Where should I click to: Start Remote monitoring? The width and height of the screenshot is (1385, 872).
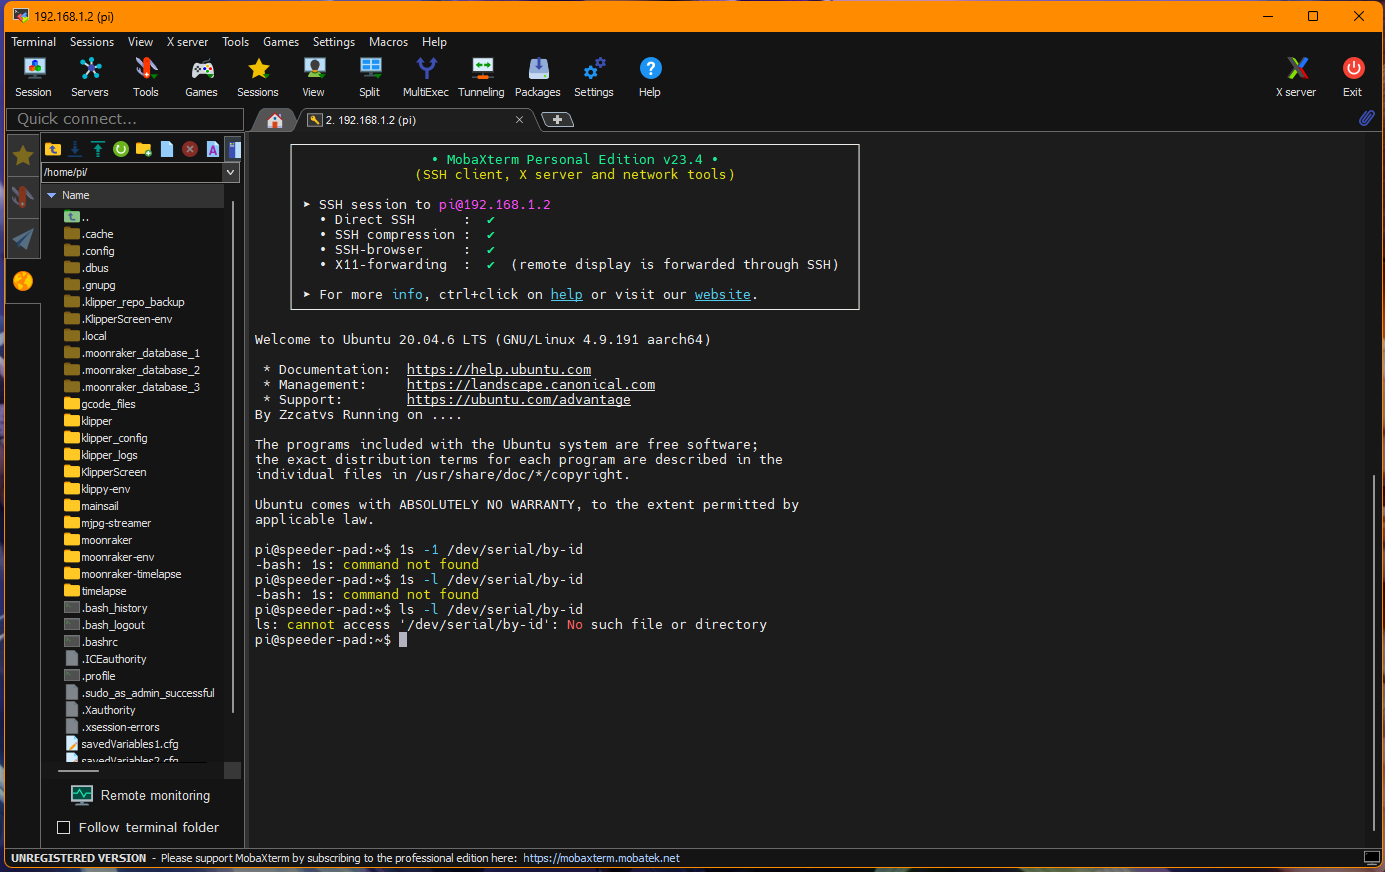141,795
